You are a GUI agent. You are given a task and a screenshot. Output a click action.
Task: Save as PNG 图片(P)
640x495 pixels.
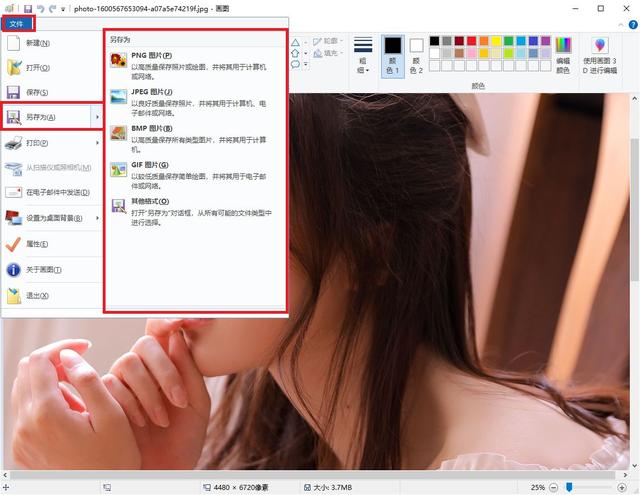195,65
